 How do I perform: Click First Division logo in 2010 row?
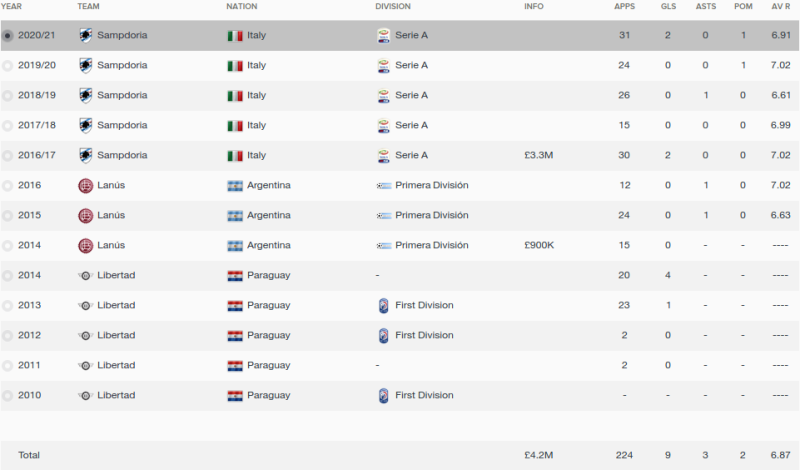tap(383, 395)
